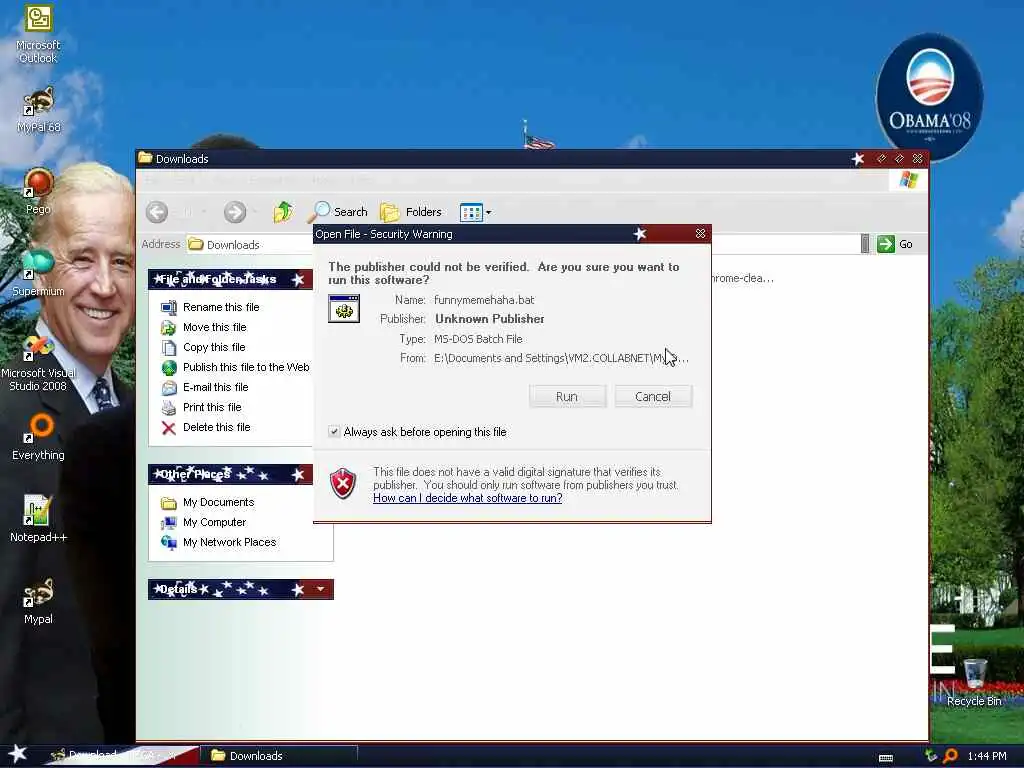Choose Publish this file to the Web
1024x768 pixels.
[x=234, y=367]
